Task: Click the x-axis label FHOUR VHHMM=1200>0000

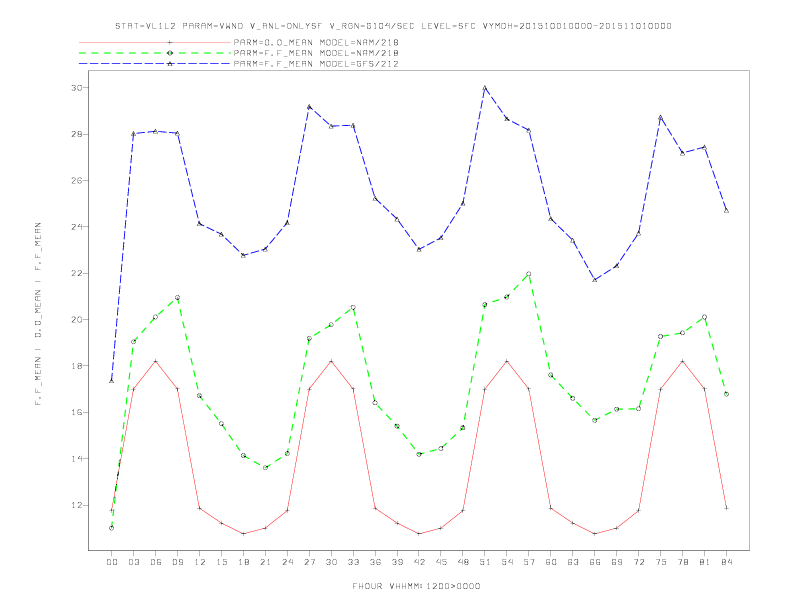Action: point(416,586)
